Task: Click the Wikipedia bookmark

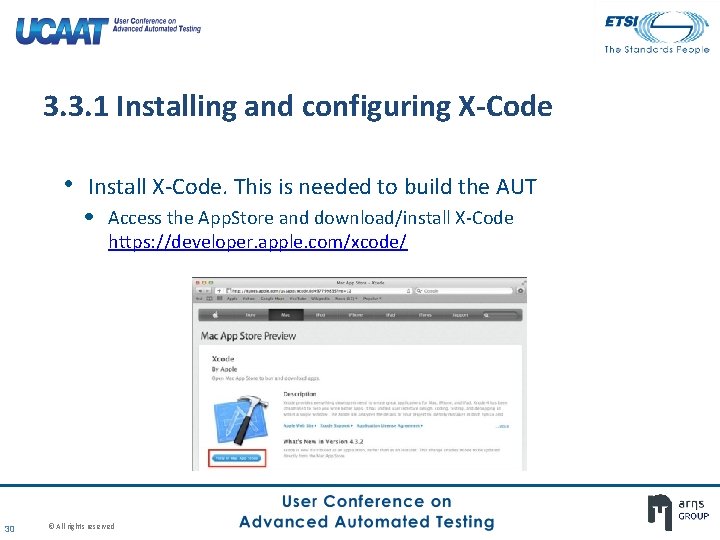Action: click(320, 298)
